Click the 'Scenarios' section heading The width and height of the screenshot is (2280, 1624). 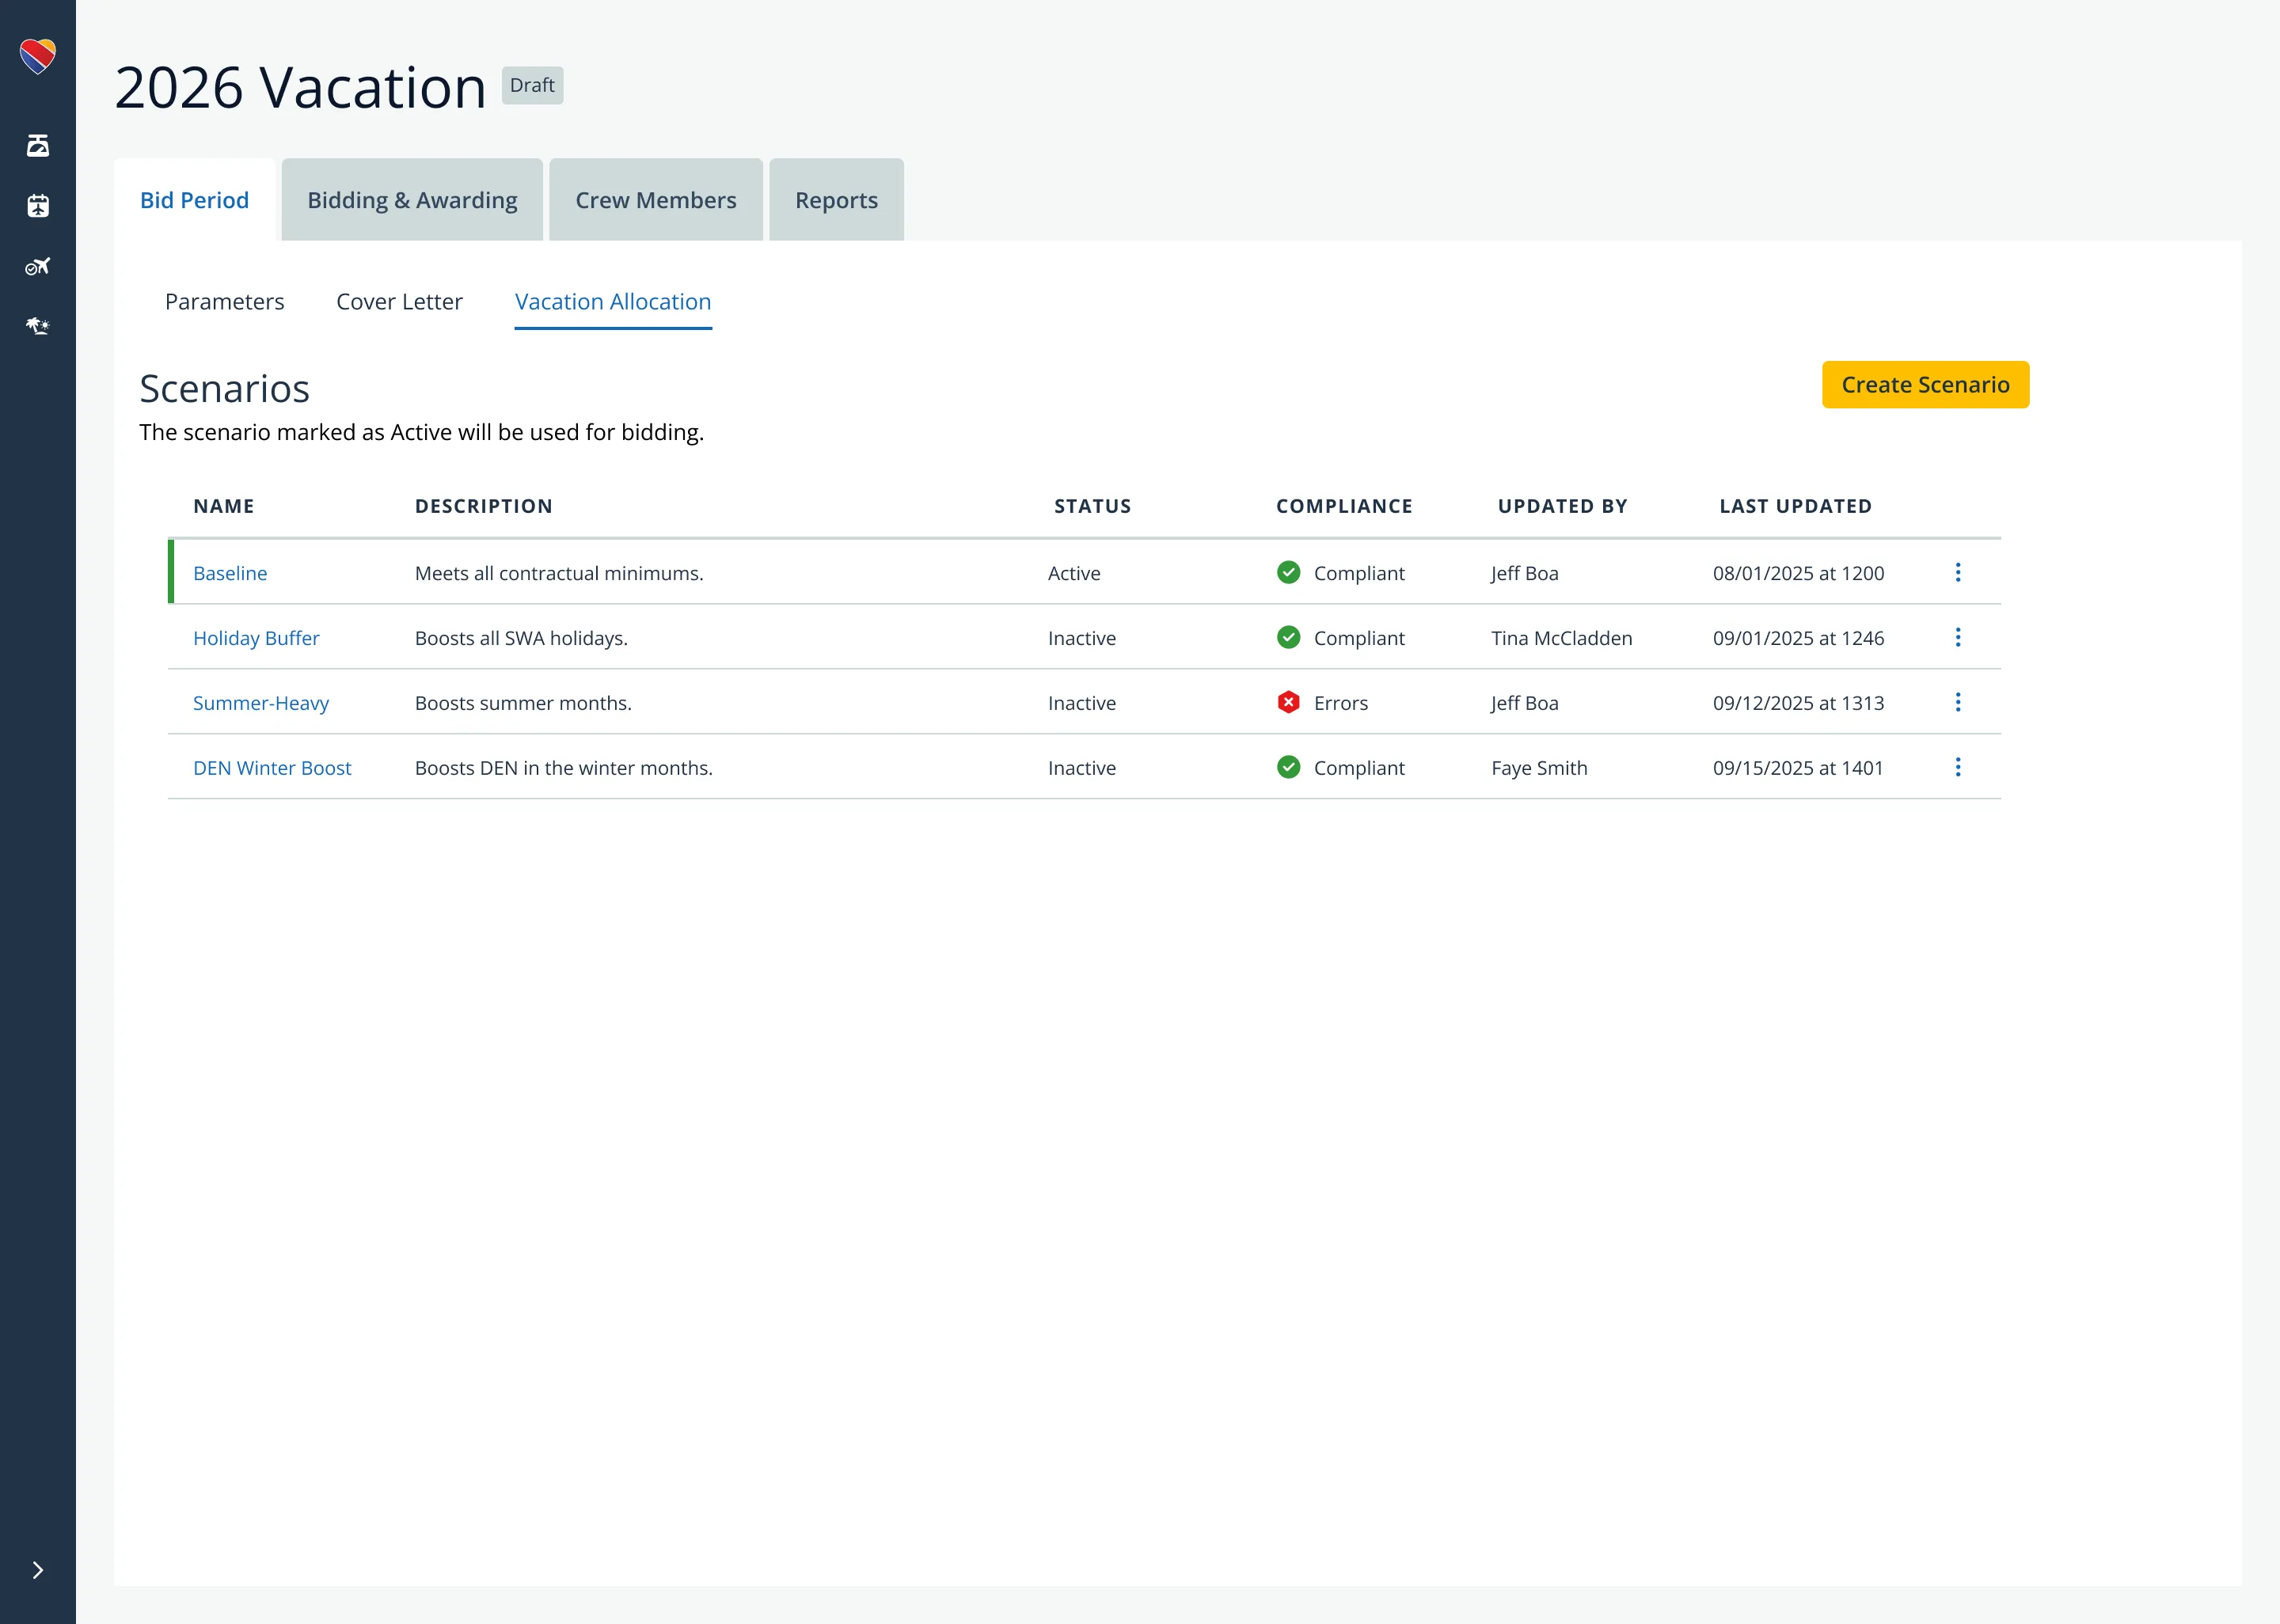(x=224, y=388)
